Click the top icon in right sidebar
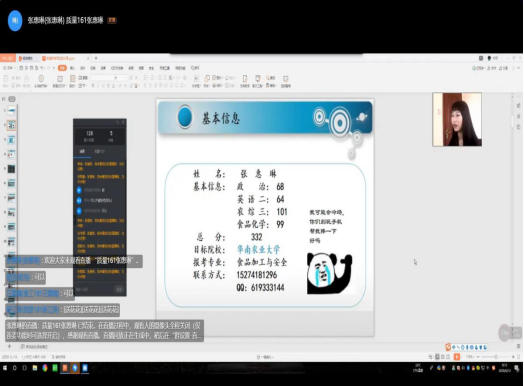524x386 pixels. (519, 106)
